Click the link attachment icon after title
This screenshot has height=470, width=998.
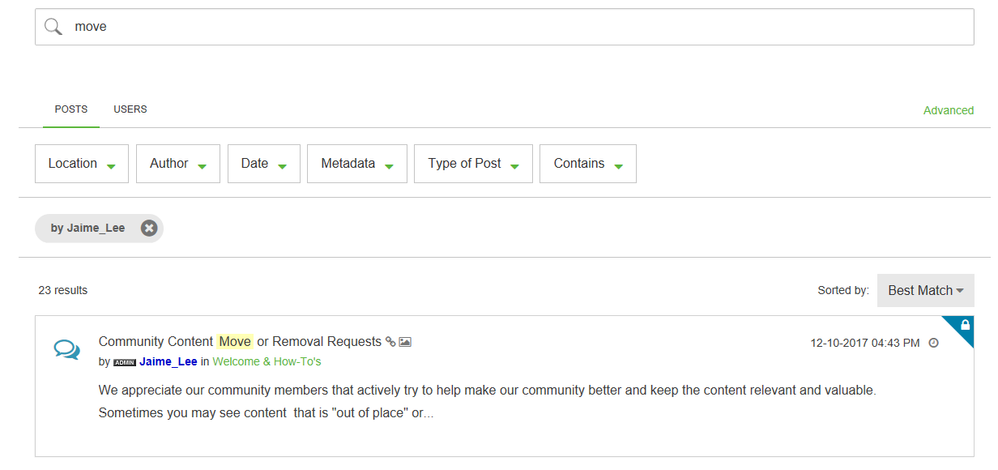point(391,342)
